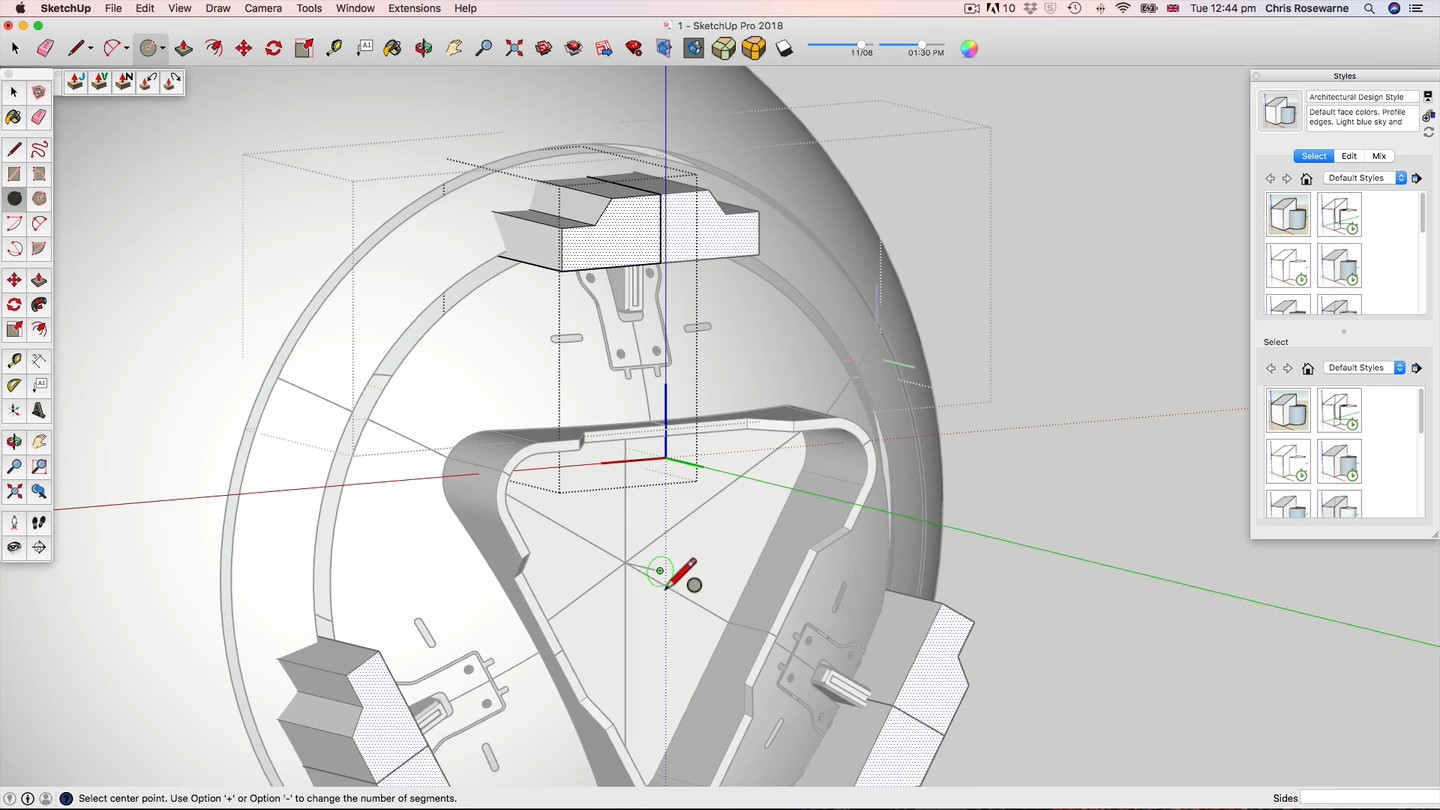This screenshot has width=1440, height=810.
Task: Toggle the Shaded With Textures style button
Action: [753, 48]
